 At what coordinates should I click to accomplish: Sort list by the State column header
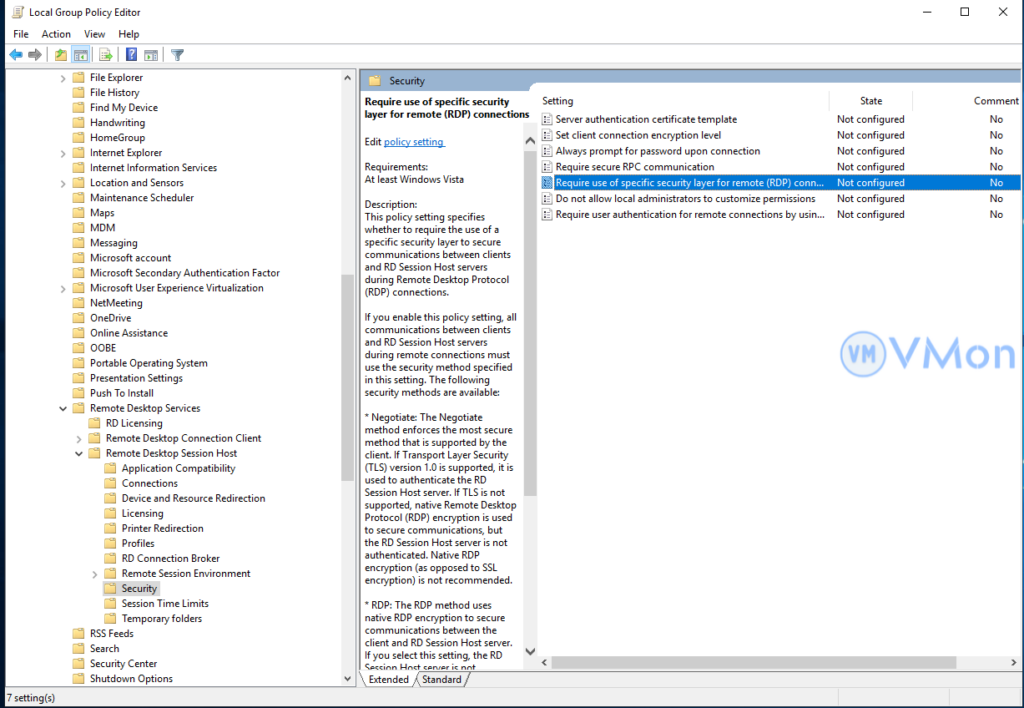(870, 101)
